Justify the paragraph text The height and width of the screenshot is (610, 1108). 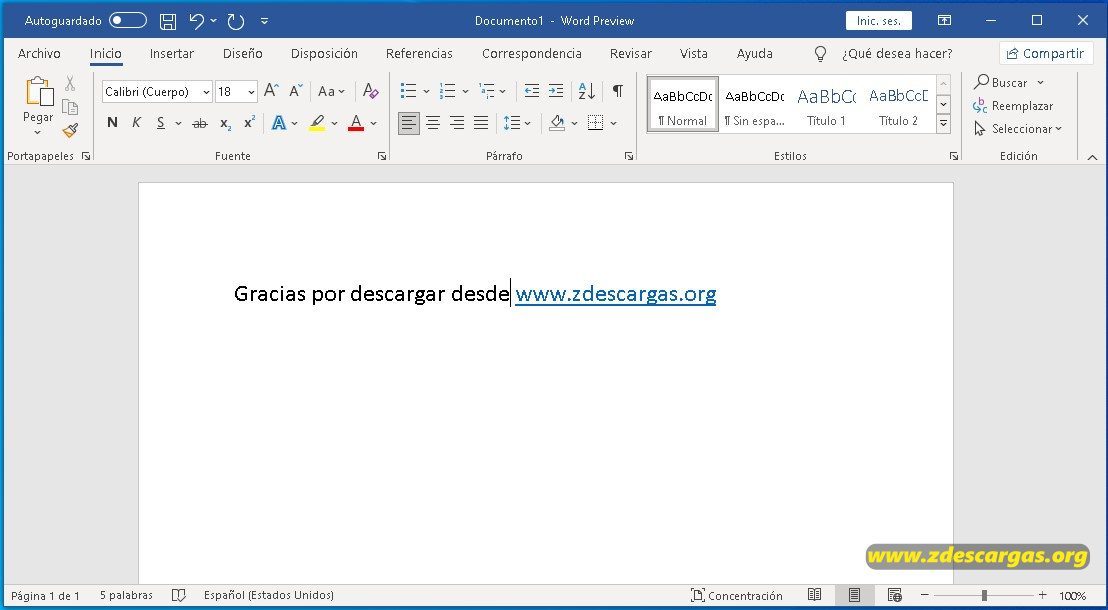pos(481,123)
